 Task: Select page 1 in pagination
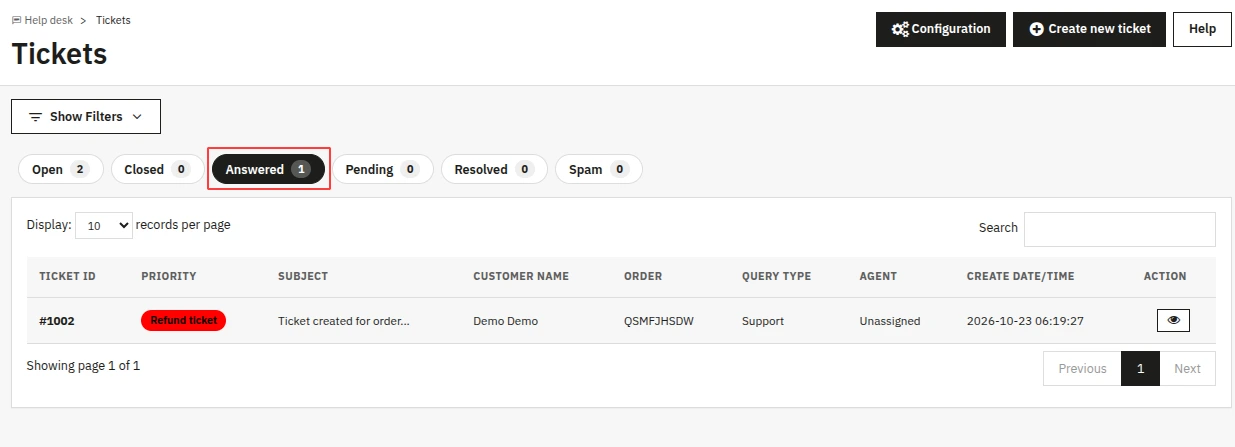click(x=1140, y=368)
